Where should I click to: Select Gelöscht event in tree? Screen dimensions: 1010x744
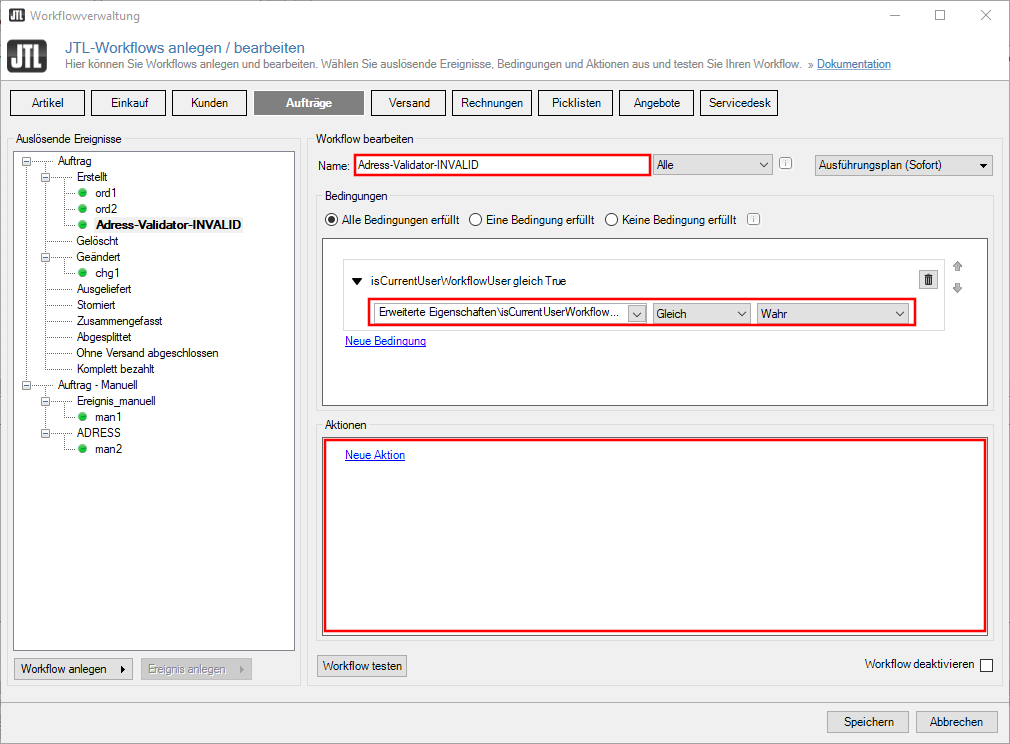(97, 241)
